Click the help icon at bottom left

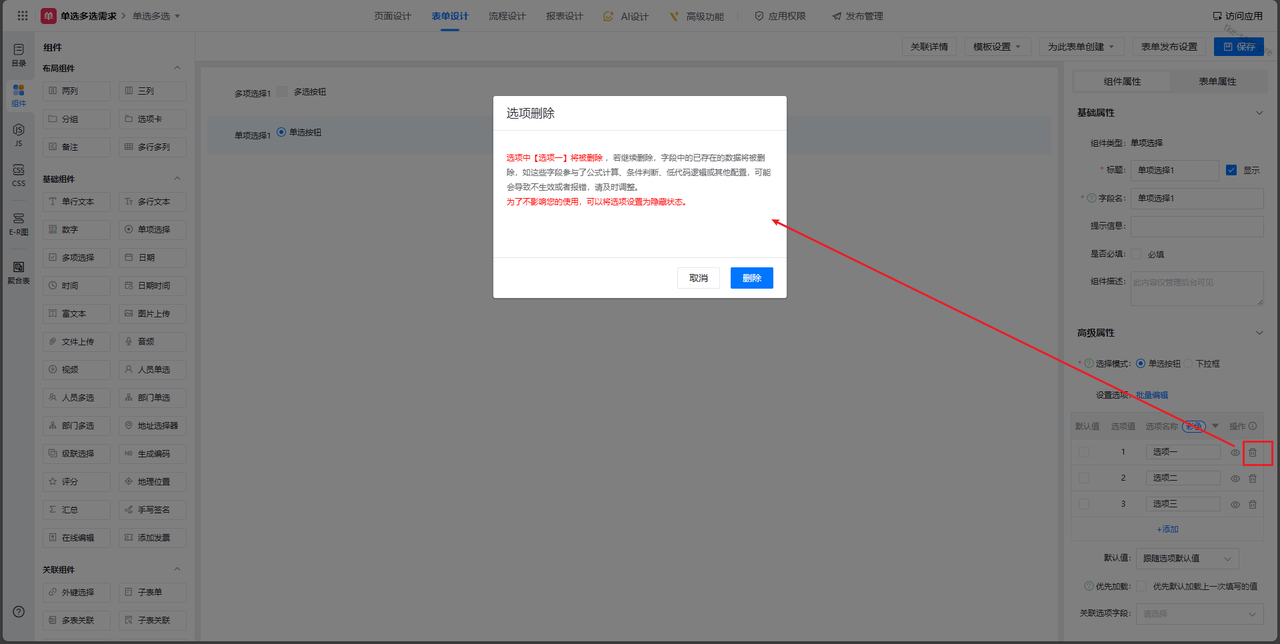click(x=18, y=611)
